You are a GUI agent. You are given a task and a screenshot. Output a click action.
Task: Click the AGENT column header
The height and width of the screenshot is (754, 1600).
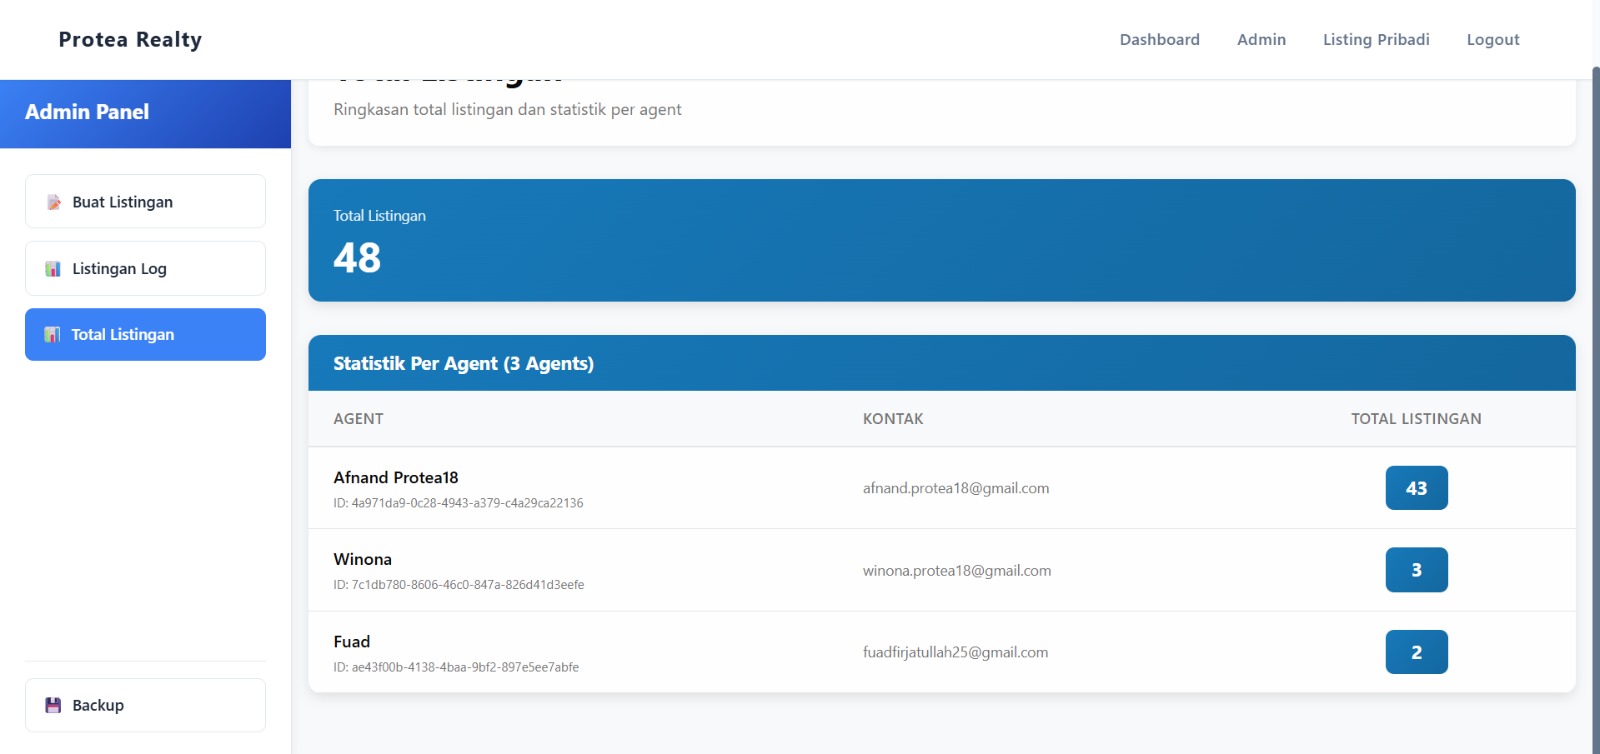(358, 419)
